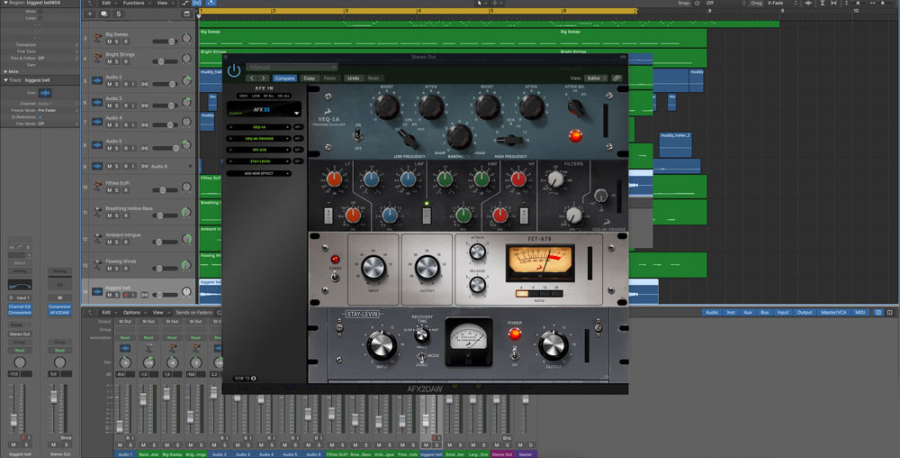Image resolution: width=900 pixels, height=458 pixels.
Task: Click the plugin link chain icon
Action: coord(616,78)
